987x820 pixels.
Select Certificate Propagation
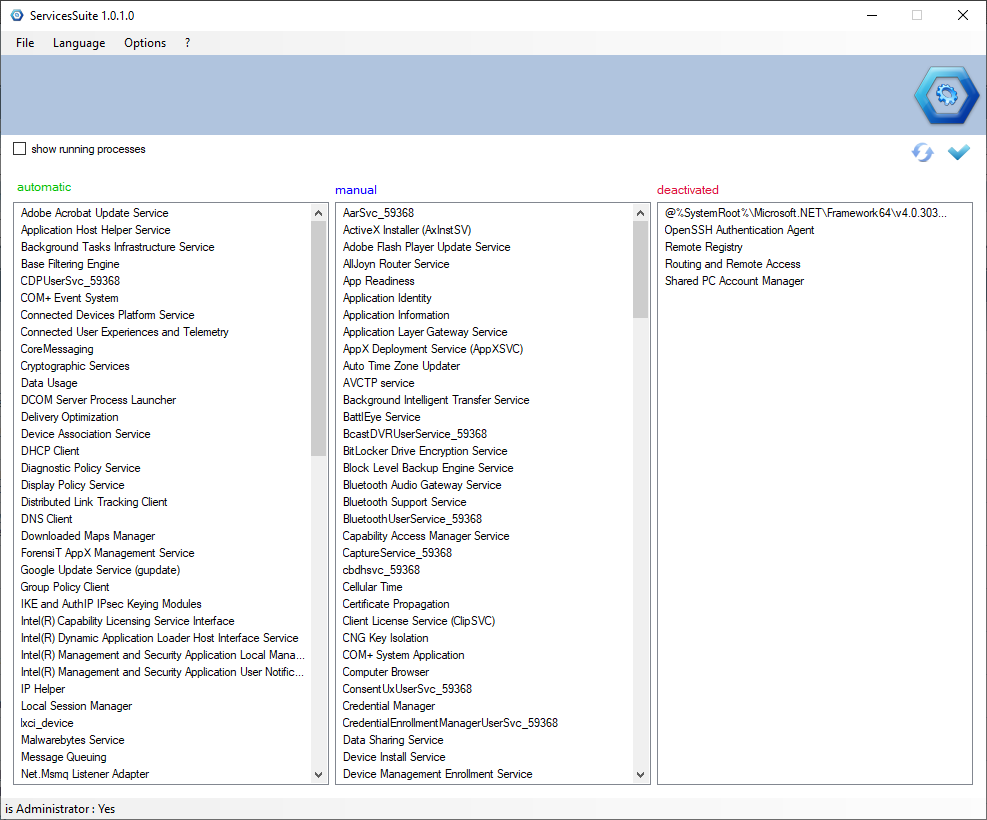[395, 604]
